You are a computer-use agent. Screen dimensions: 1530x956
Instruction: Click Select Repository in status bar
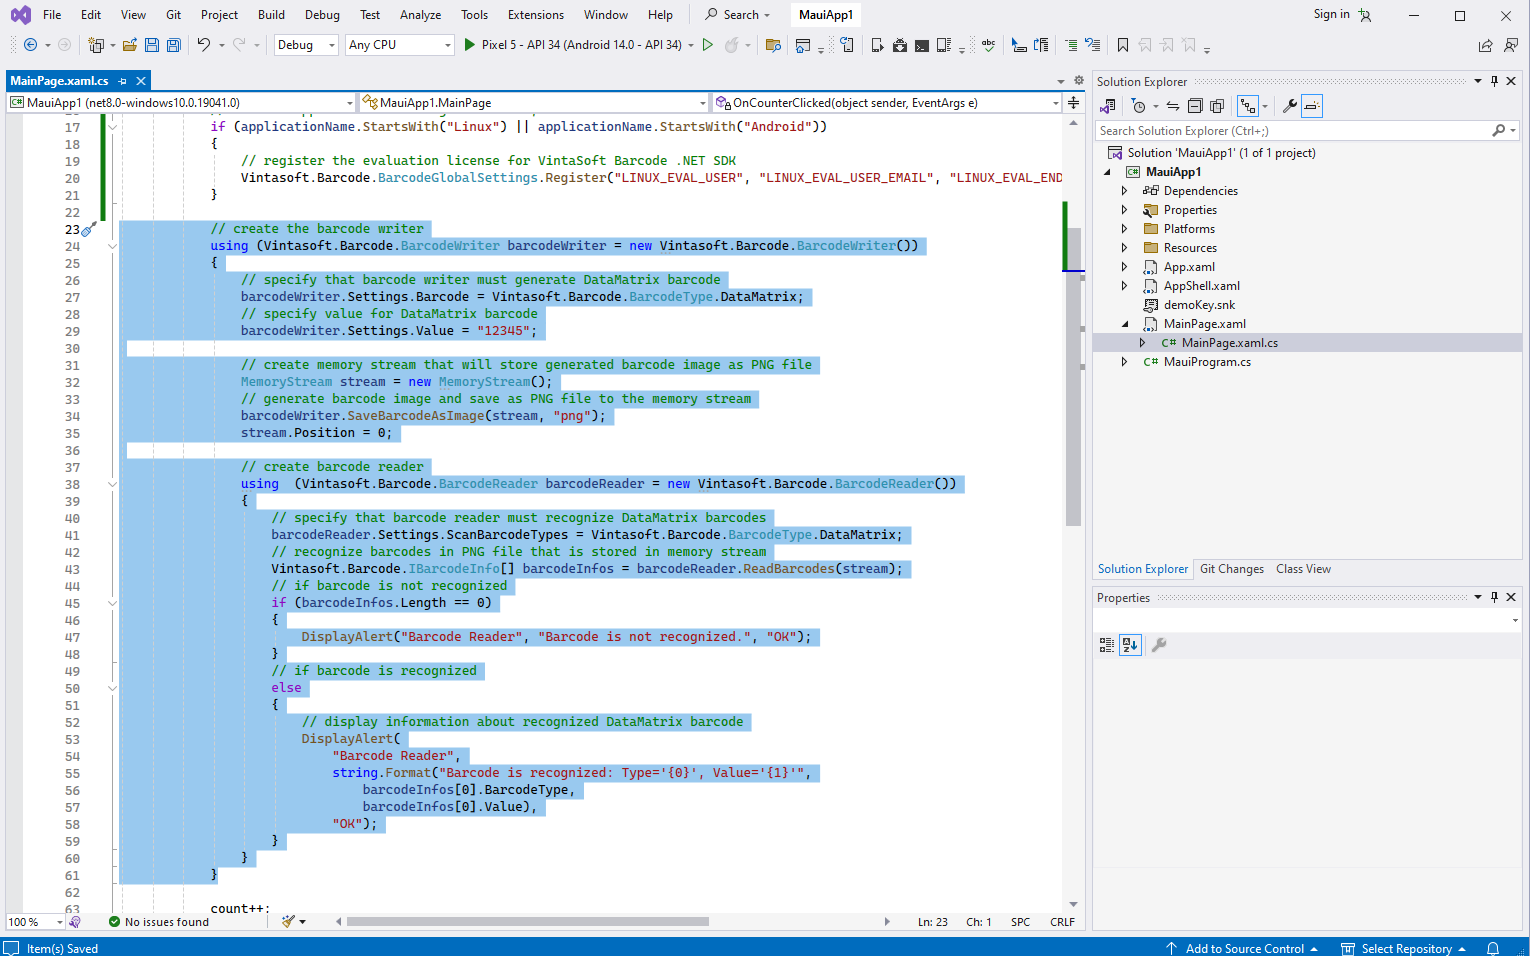[x=1405, y=948]
